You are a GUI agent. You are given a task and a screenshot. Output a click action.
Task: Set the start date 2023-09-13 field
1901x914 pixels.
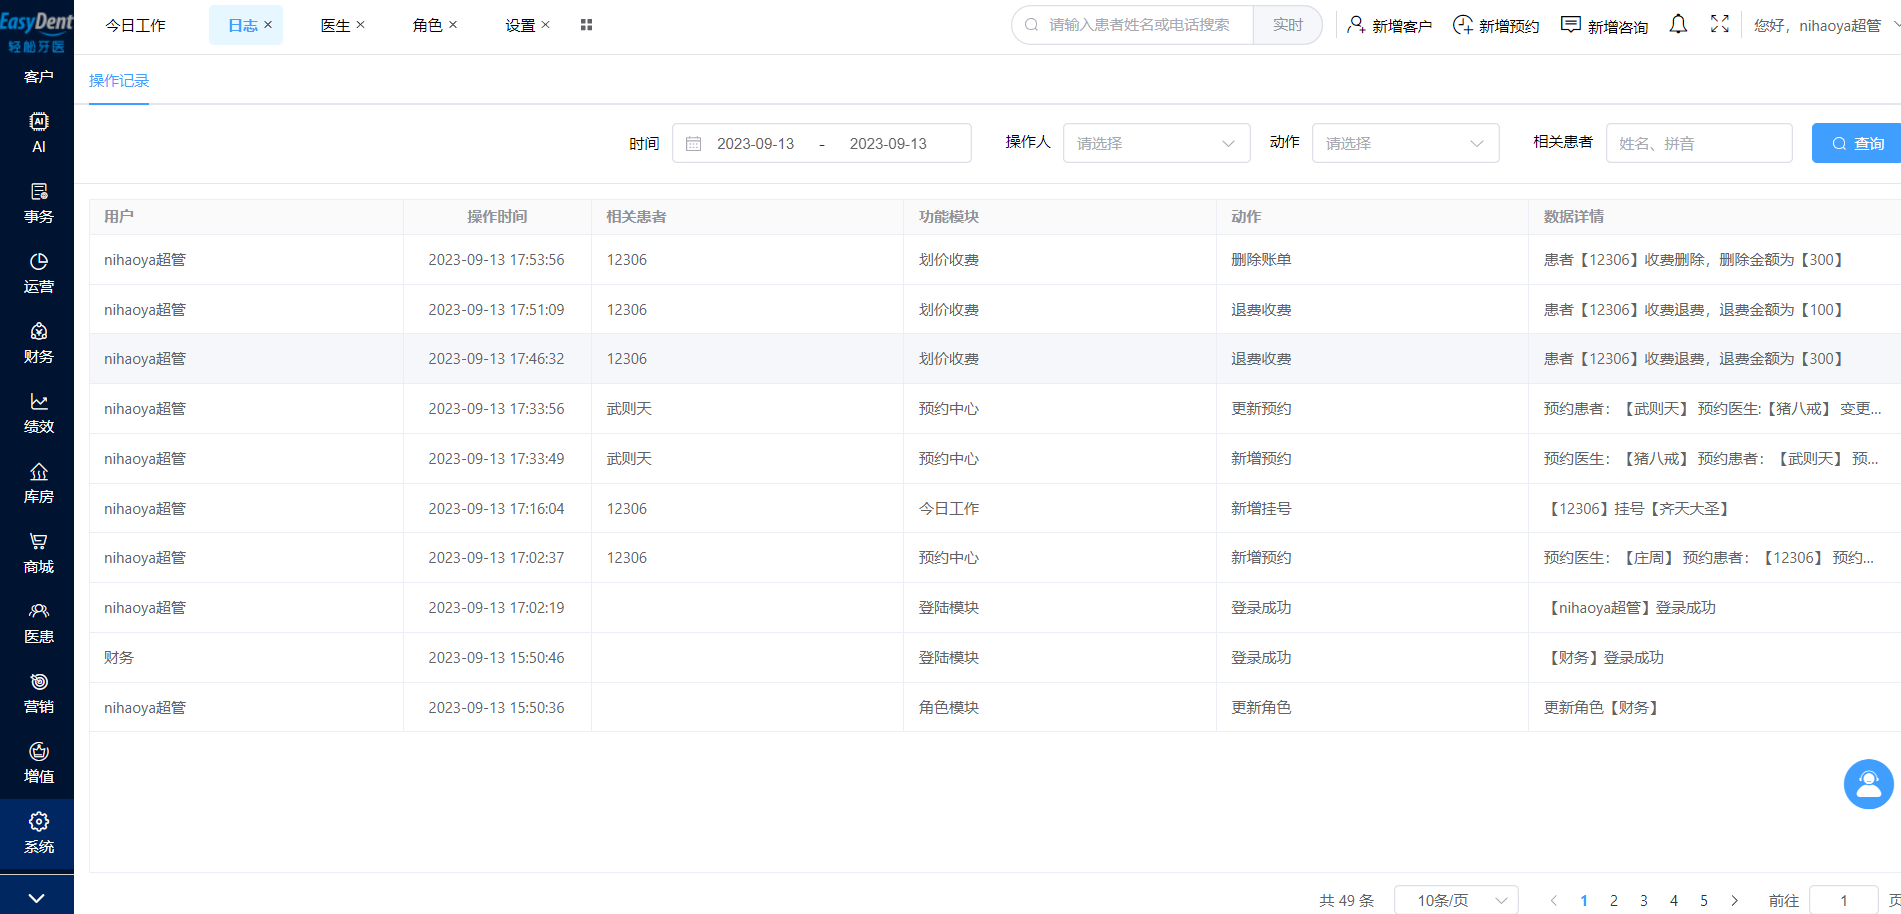[755, 143]
